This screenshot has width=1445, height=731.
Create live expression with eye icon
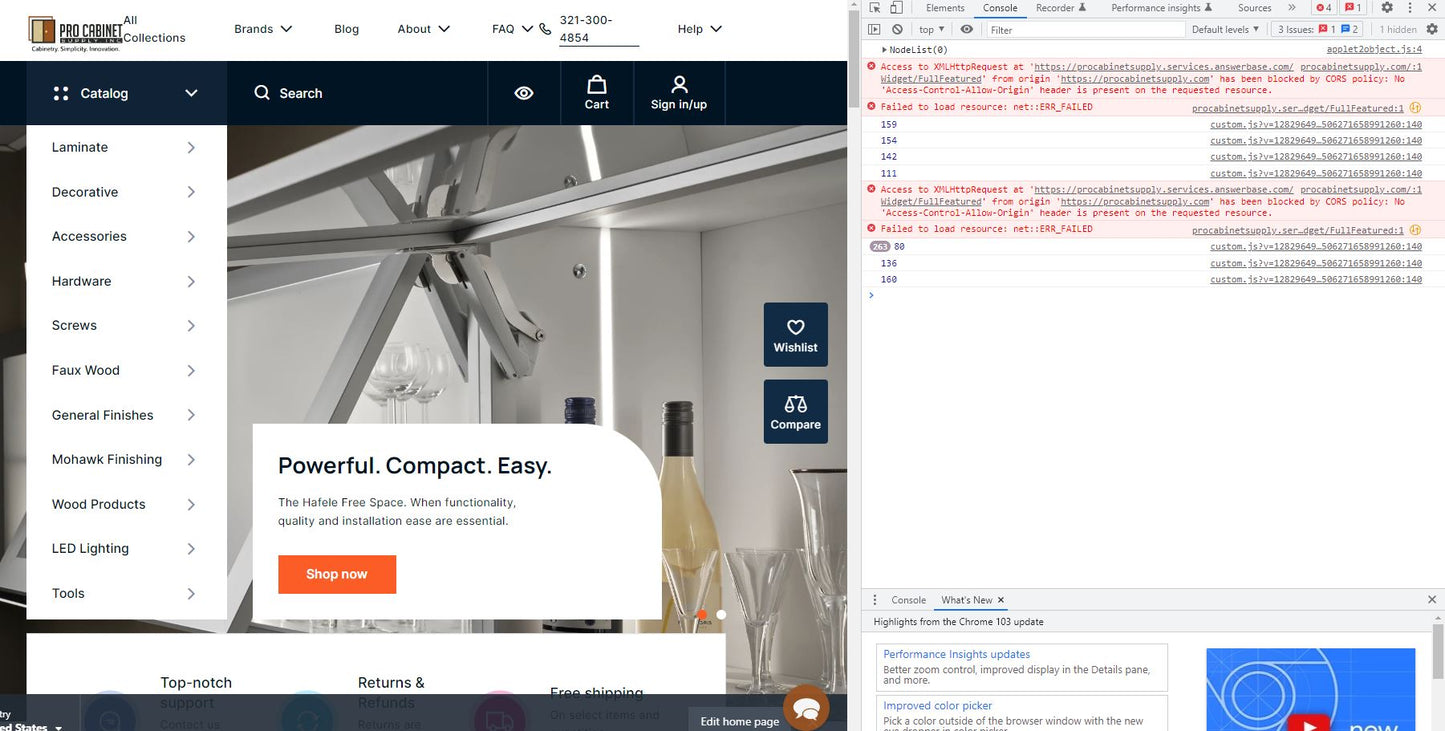[966, 30]
